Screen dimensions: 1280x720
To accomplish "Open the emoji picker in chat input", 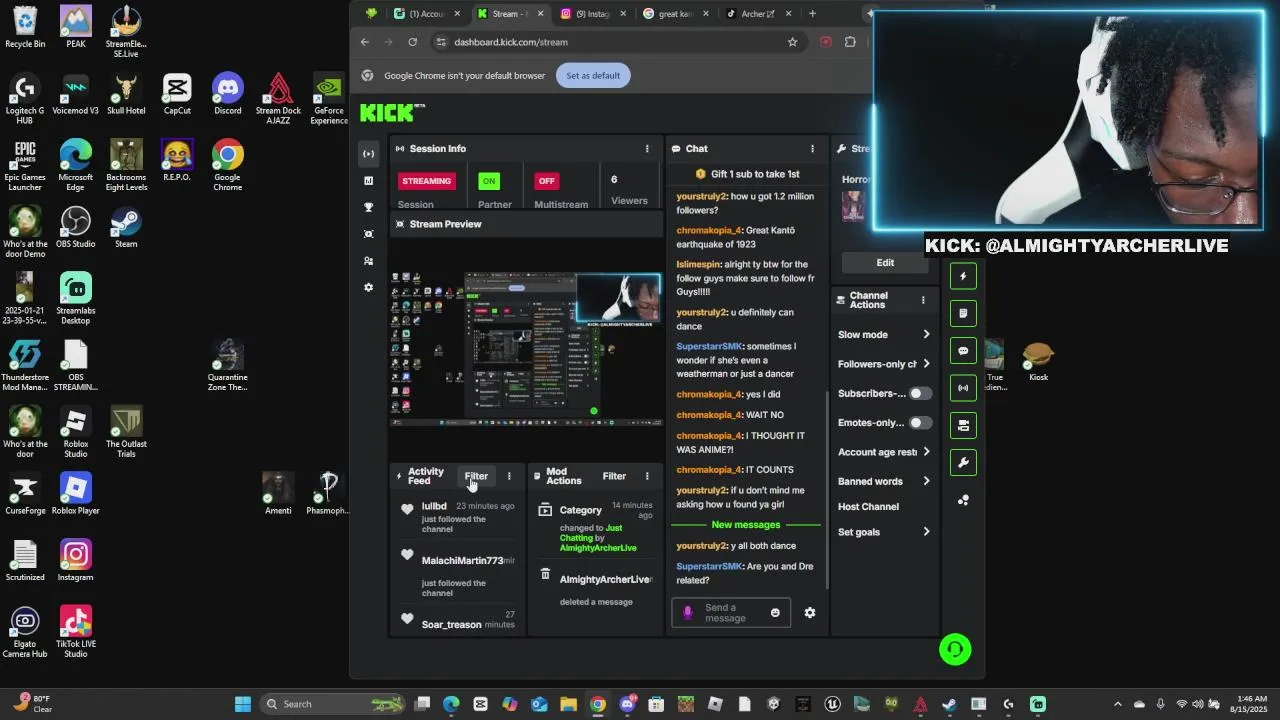I will (x=775, y=613).
